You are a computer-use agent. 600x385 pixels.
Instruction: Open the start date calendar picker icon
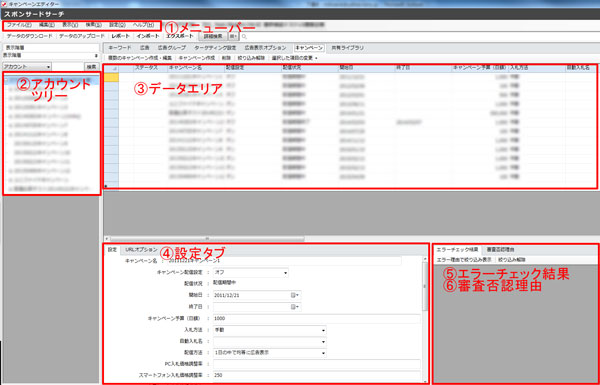[x=295, y=295]
